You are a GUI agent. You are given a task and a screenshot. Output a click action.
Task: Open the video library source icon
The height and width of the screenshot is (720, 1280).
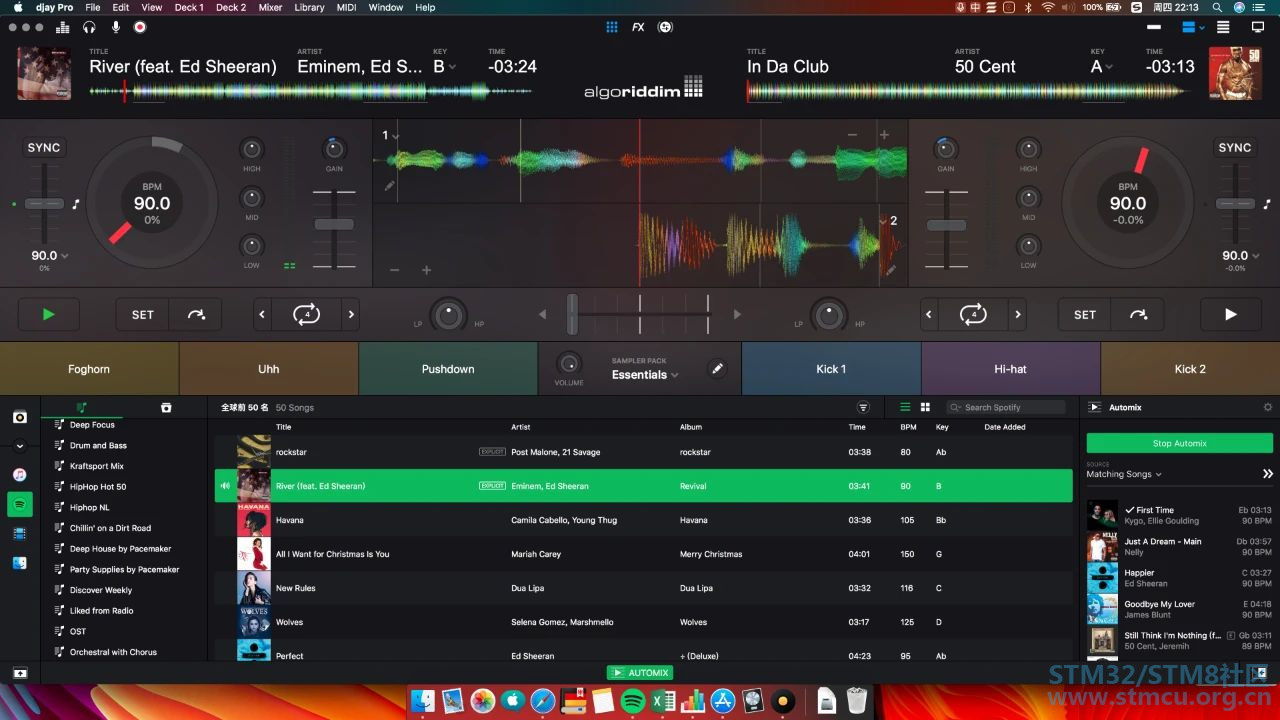(x=20, y=534)
